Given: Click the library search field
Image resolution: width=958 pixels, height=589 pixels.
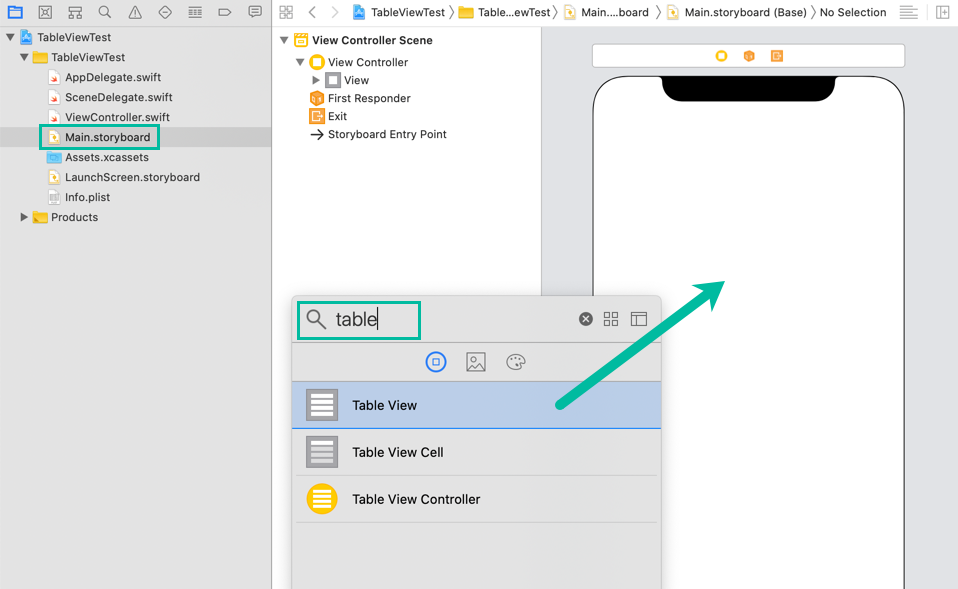Looking at the screenshot, I should (370, 320).
